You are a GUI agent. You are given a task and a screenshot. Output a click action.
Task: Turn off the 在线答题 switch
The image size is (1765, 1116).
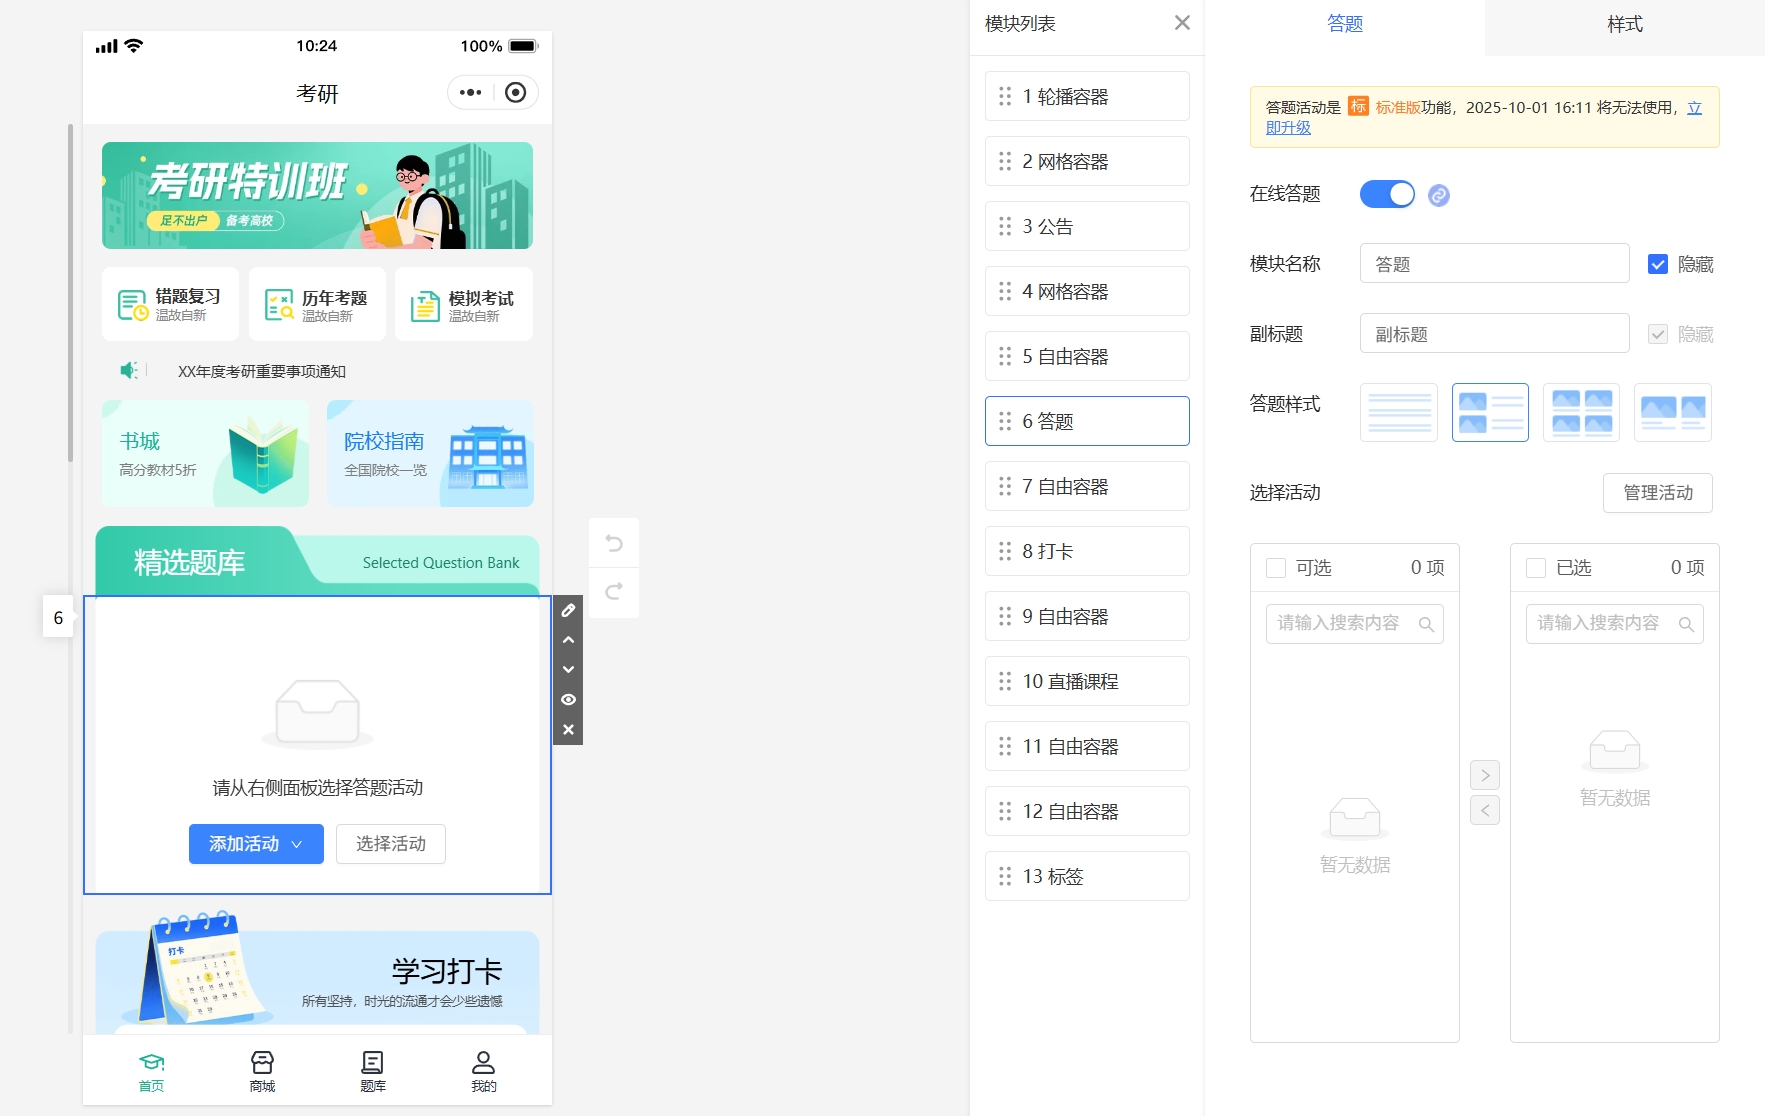pyautogui.click(x=1386, y=194)
